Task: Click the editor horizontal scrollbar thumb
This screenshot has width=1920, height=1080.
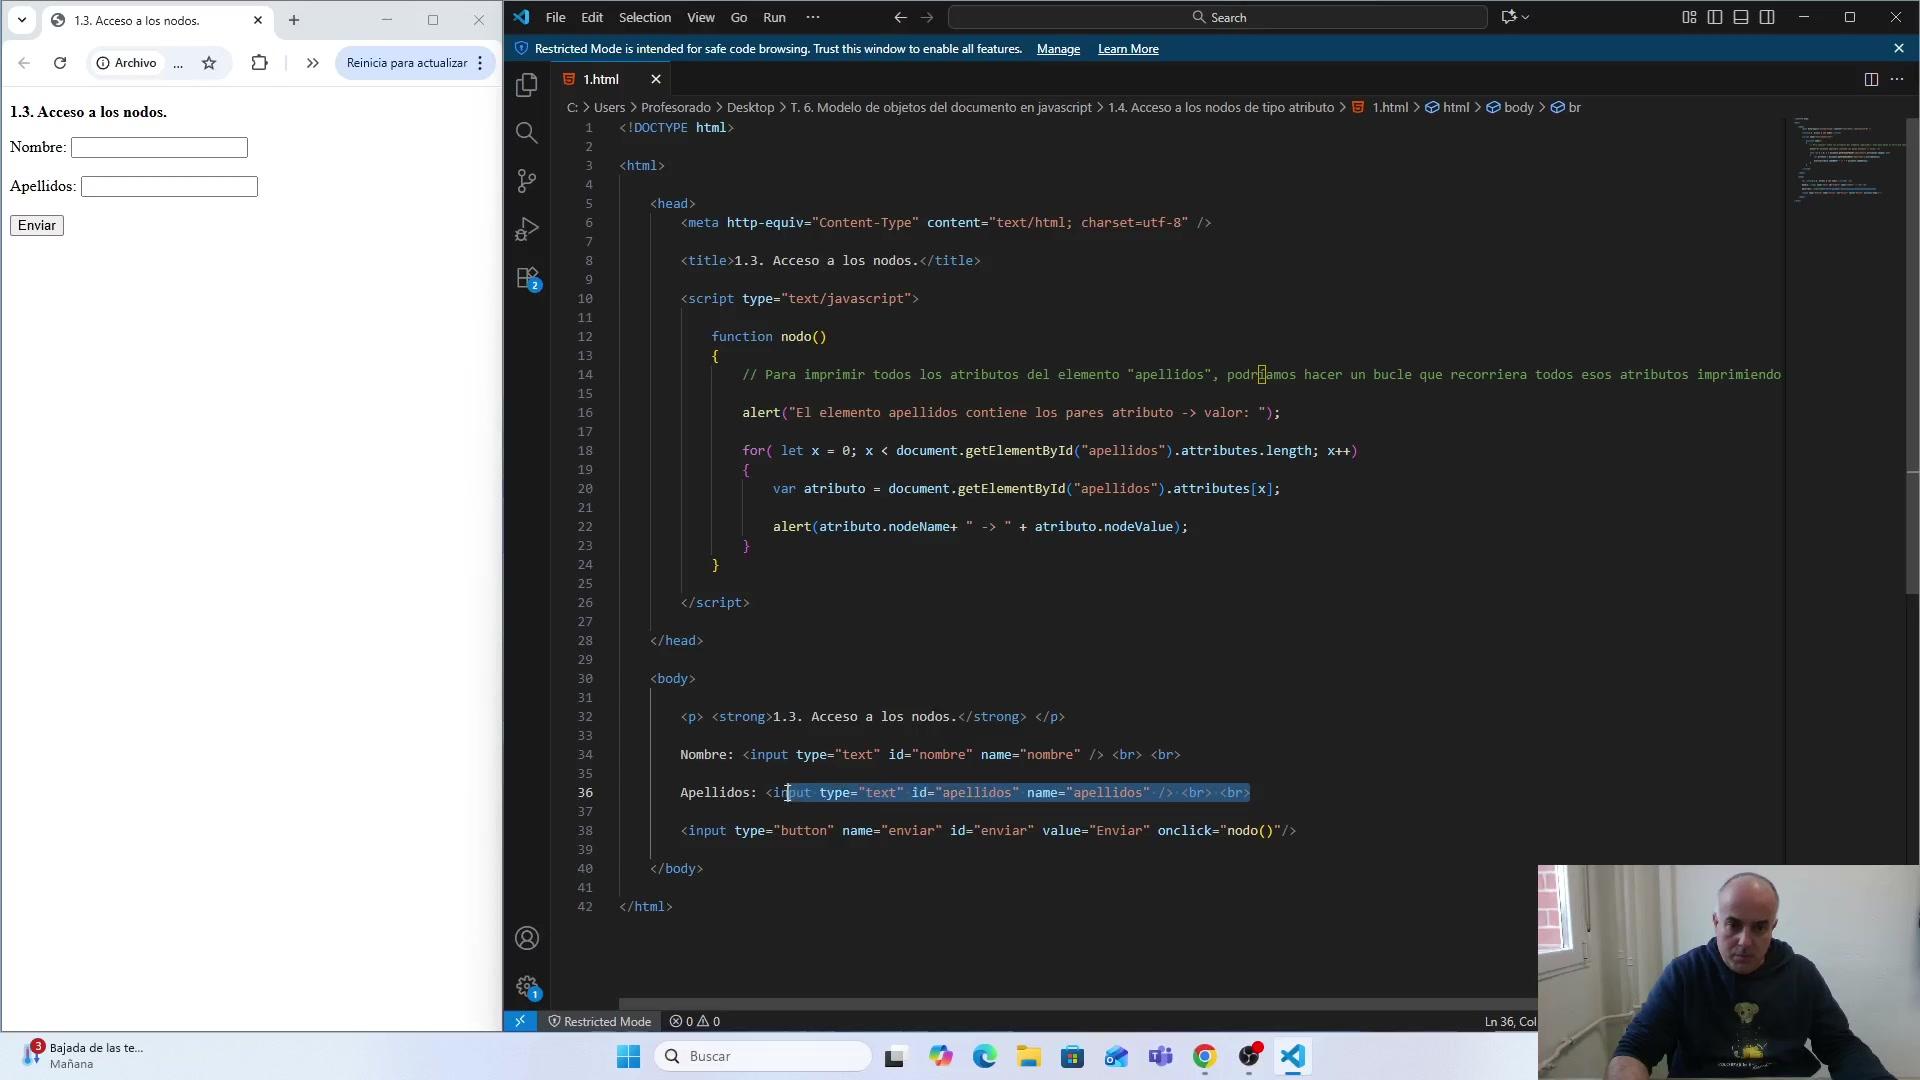Action: coord(1078,1004)
